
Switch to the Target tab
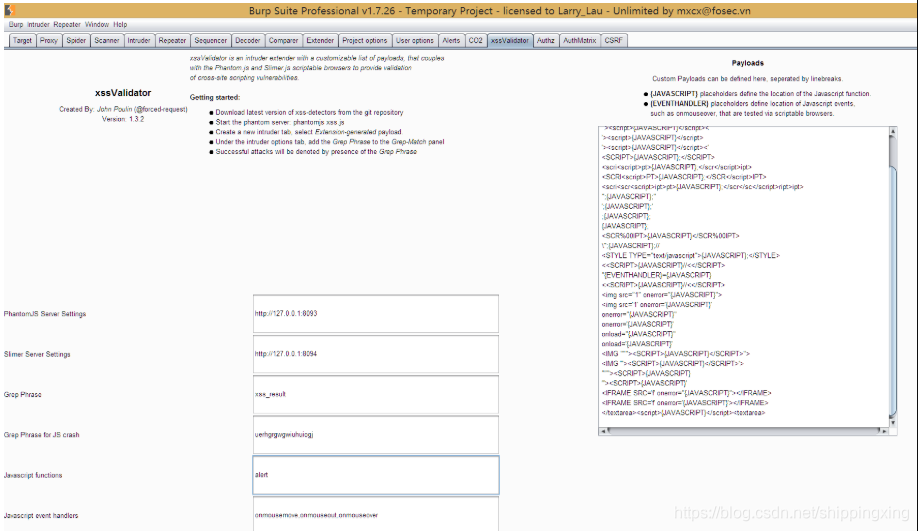(x=22, y=40)
